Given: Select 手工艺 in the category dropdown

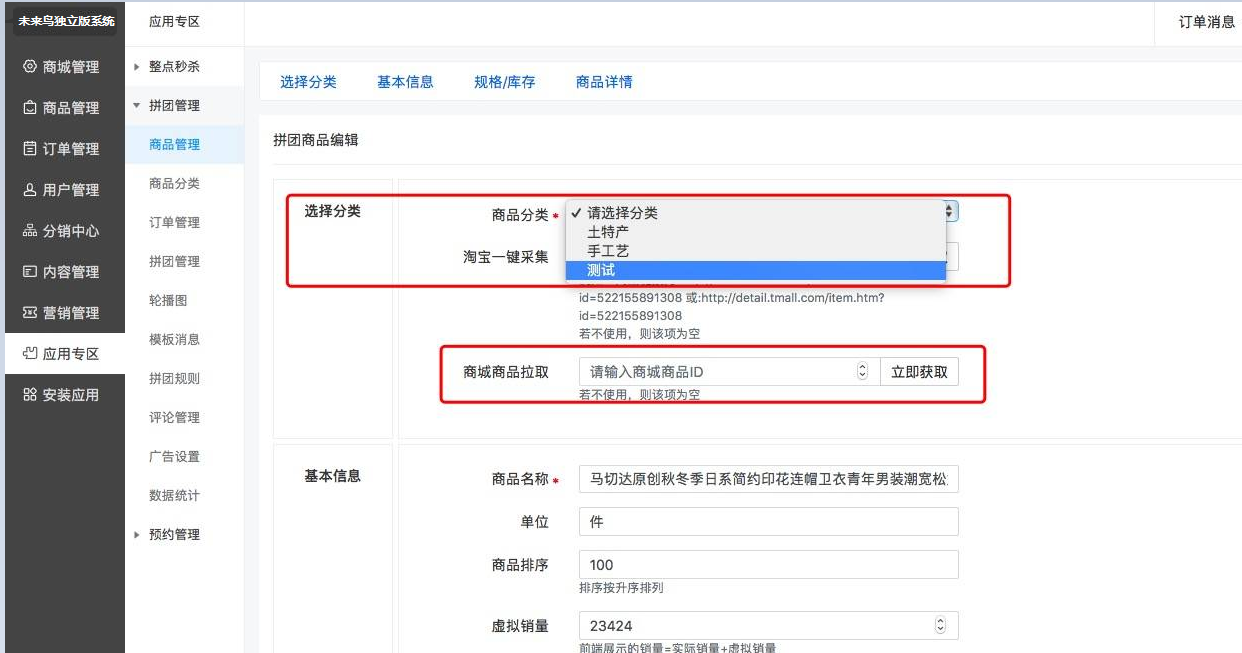Looking at the screenshot, I should 756,251.
